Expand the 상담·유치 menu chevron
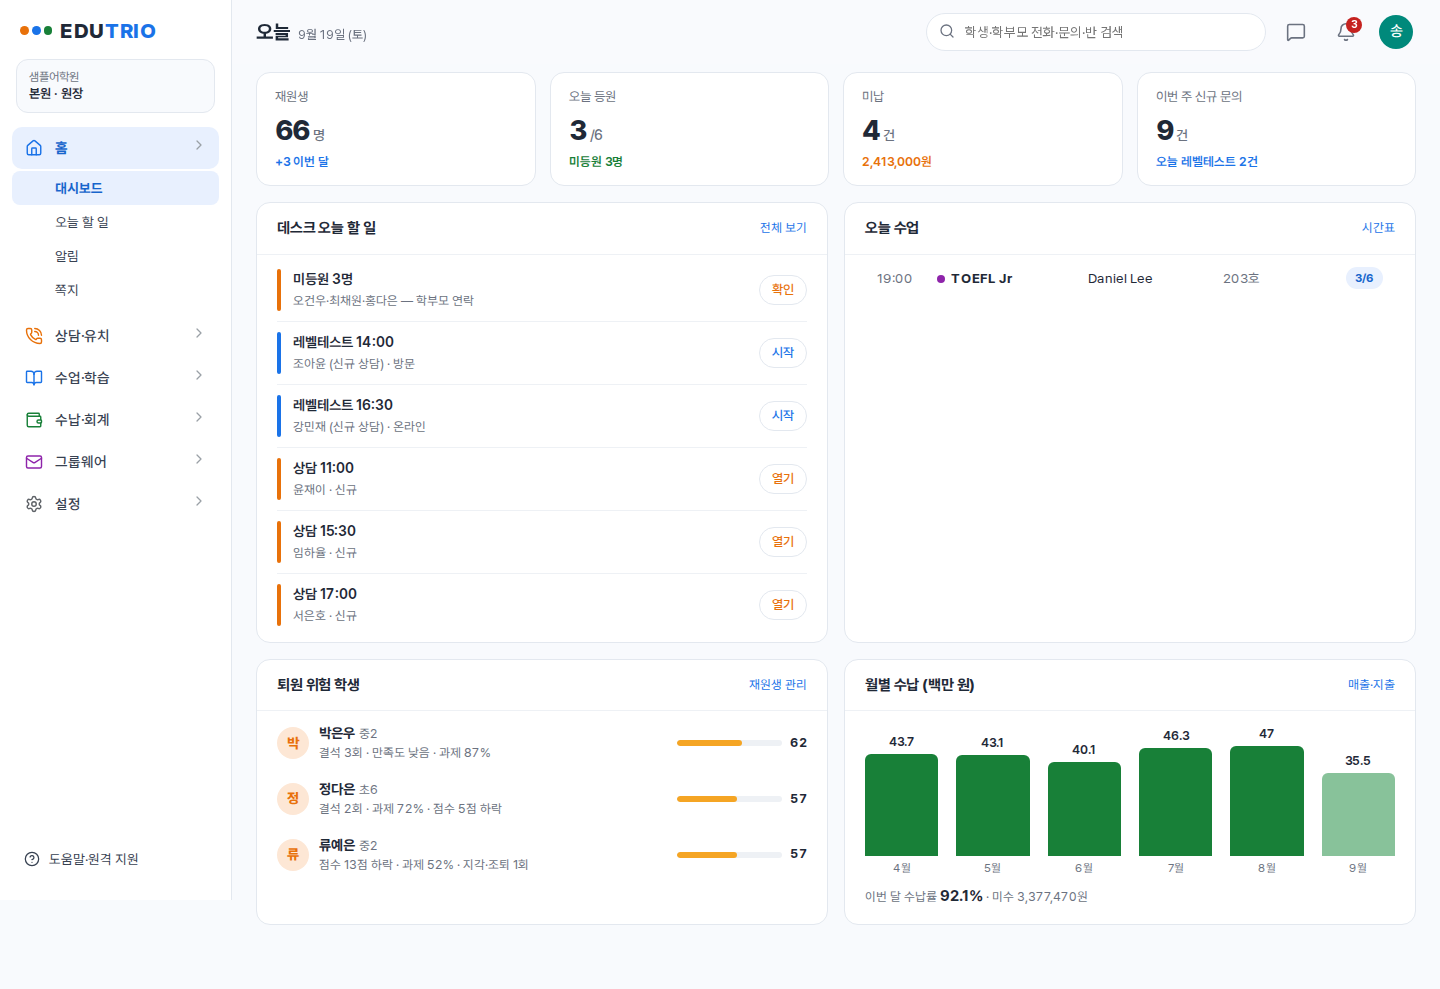 199,333
